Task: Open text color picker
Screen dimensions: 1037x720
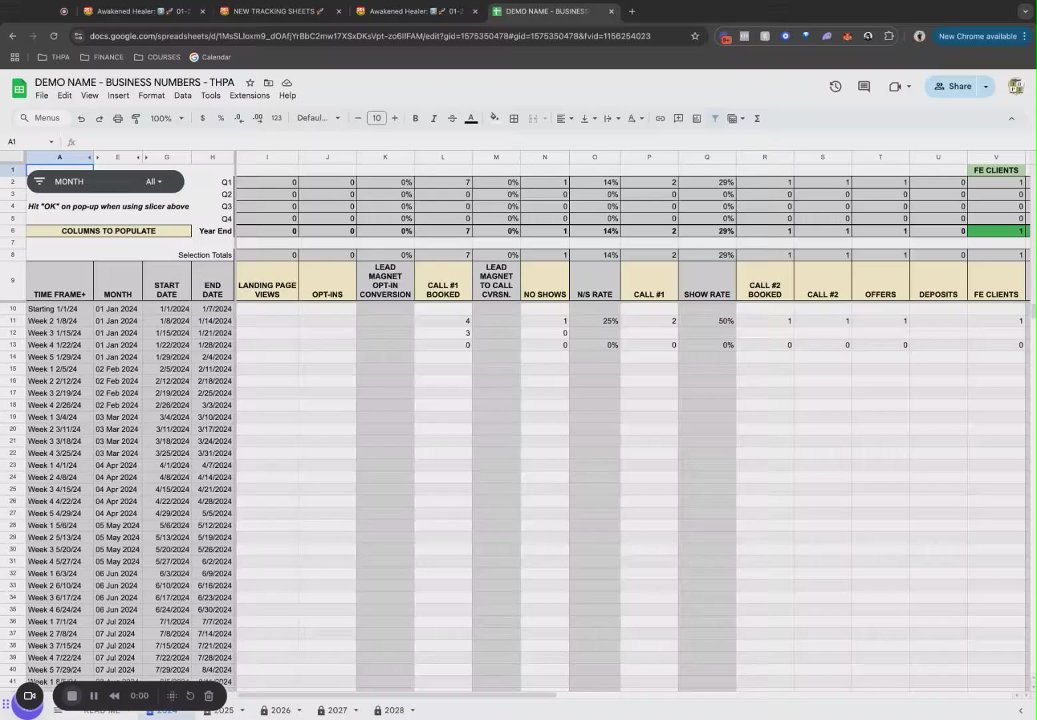Action: [471, 118]
